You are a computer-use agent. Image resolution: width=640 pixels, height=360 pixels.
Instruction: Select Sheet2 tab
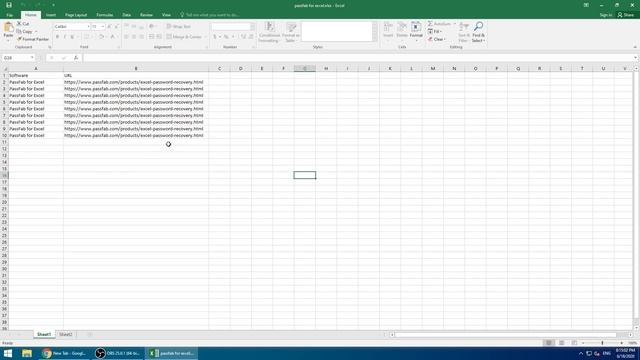[x=66, y=334]
